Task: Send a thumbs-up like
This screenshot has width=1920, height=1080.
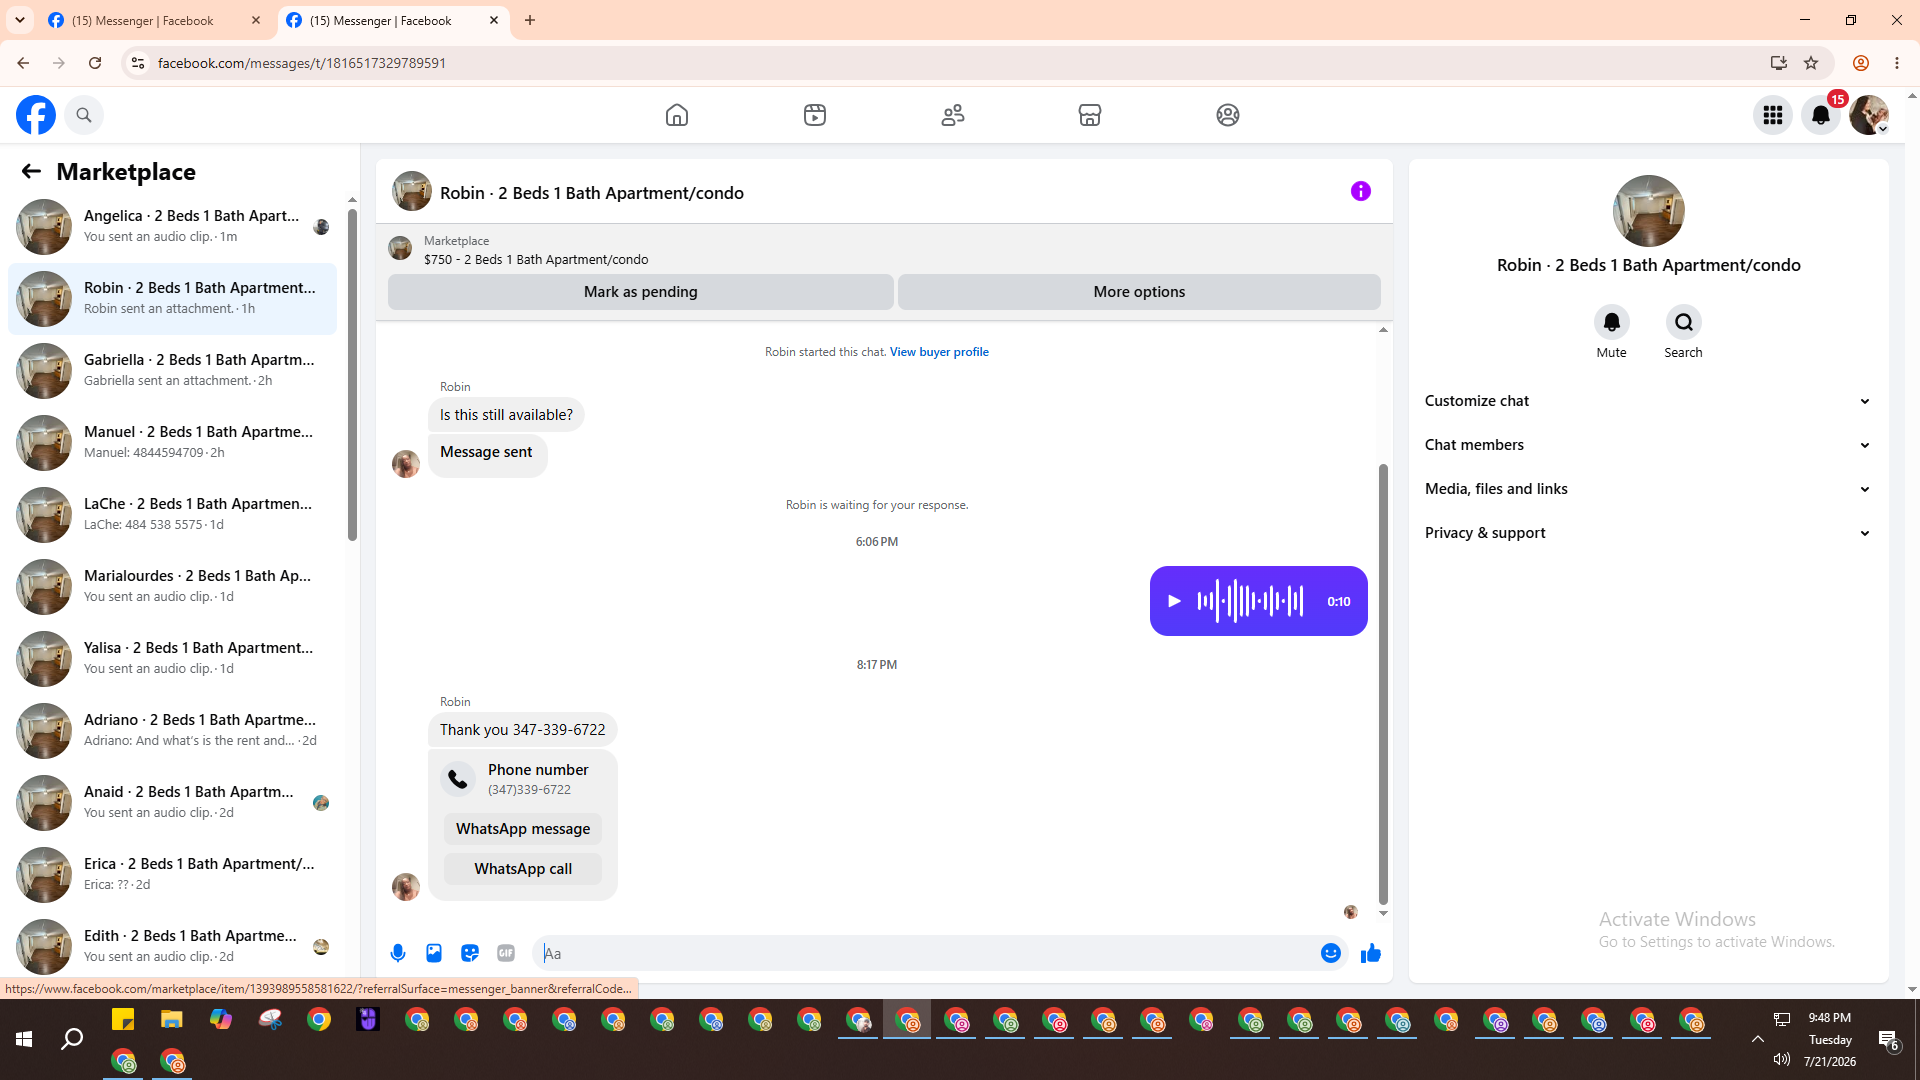Action: [x=1371, y=953]
